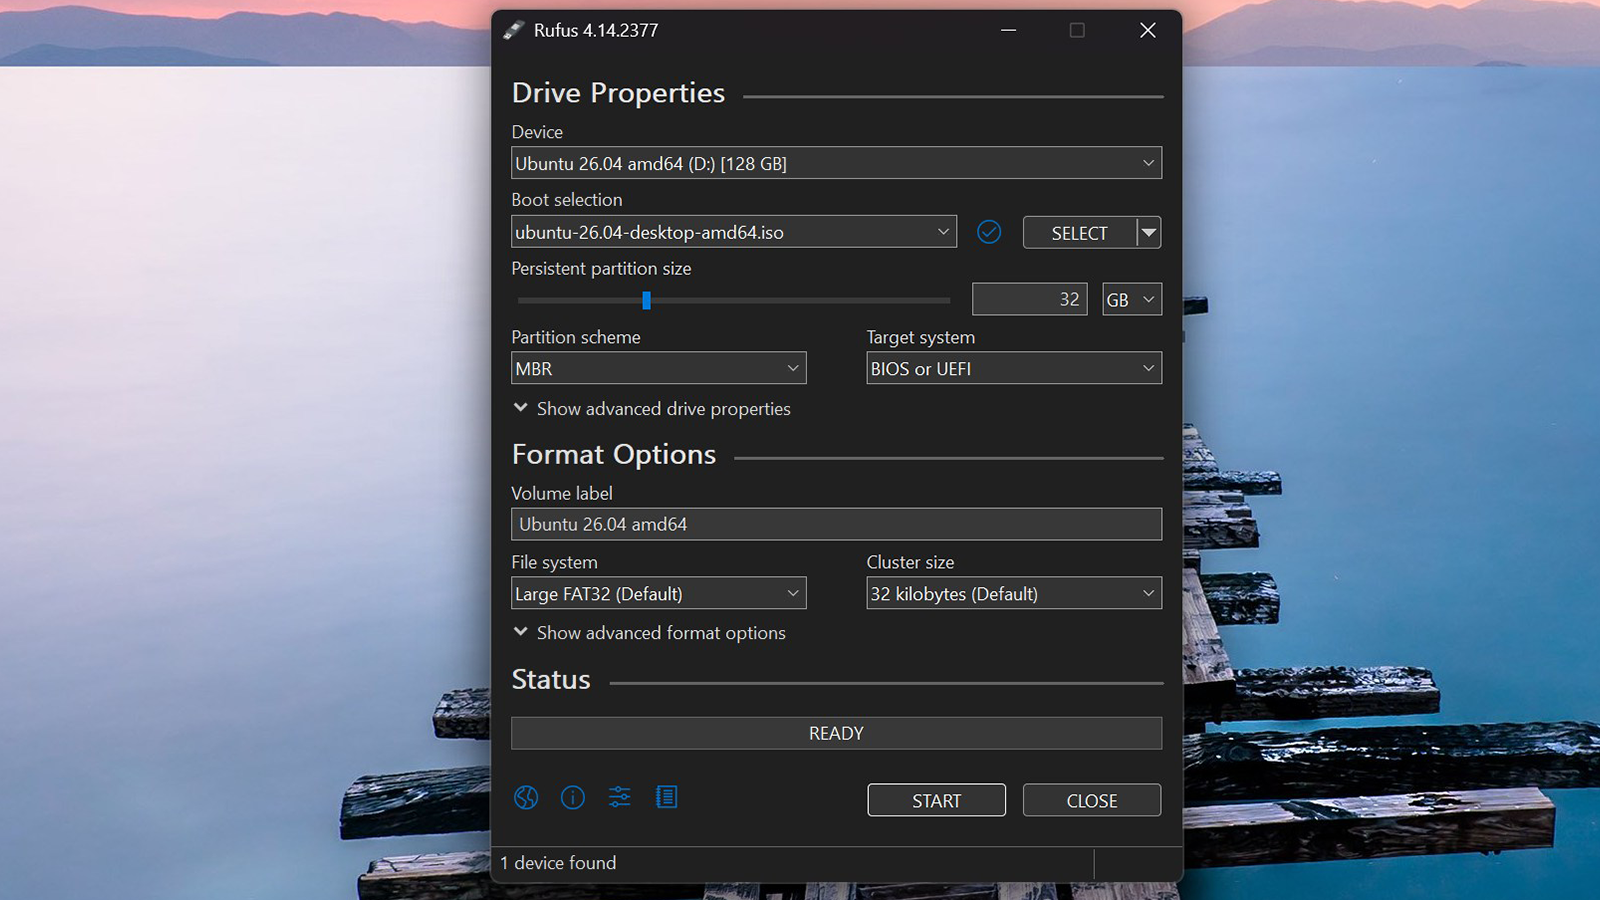Click the 'Persistent partition size' label
The height and width of the screenshot is (900, 1600).
click(x=601, y=268)
